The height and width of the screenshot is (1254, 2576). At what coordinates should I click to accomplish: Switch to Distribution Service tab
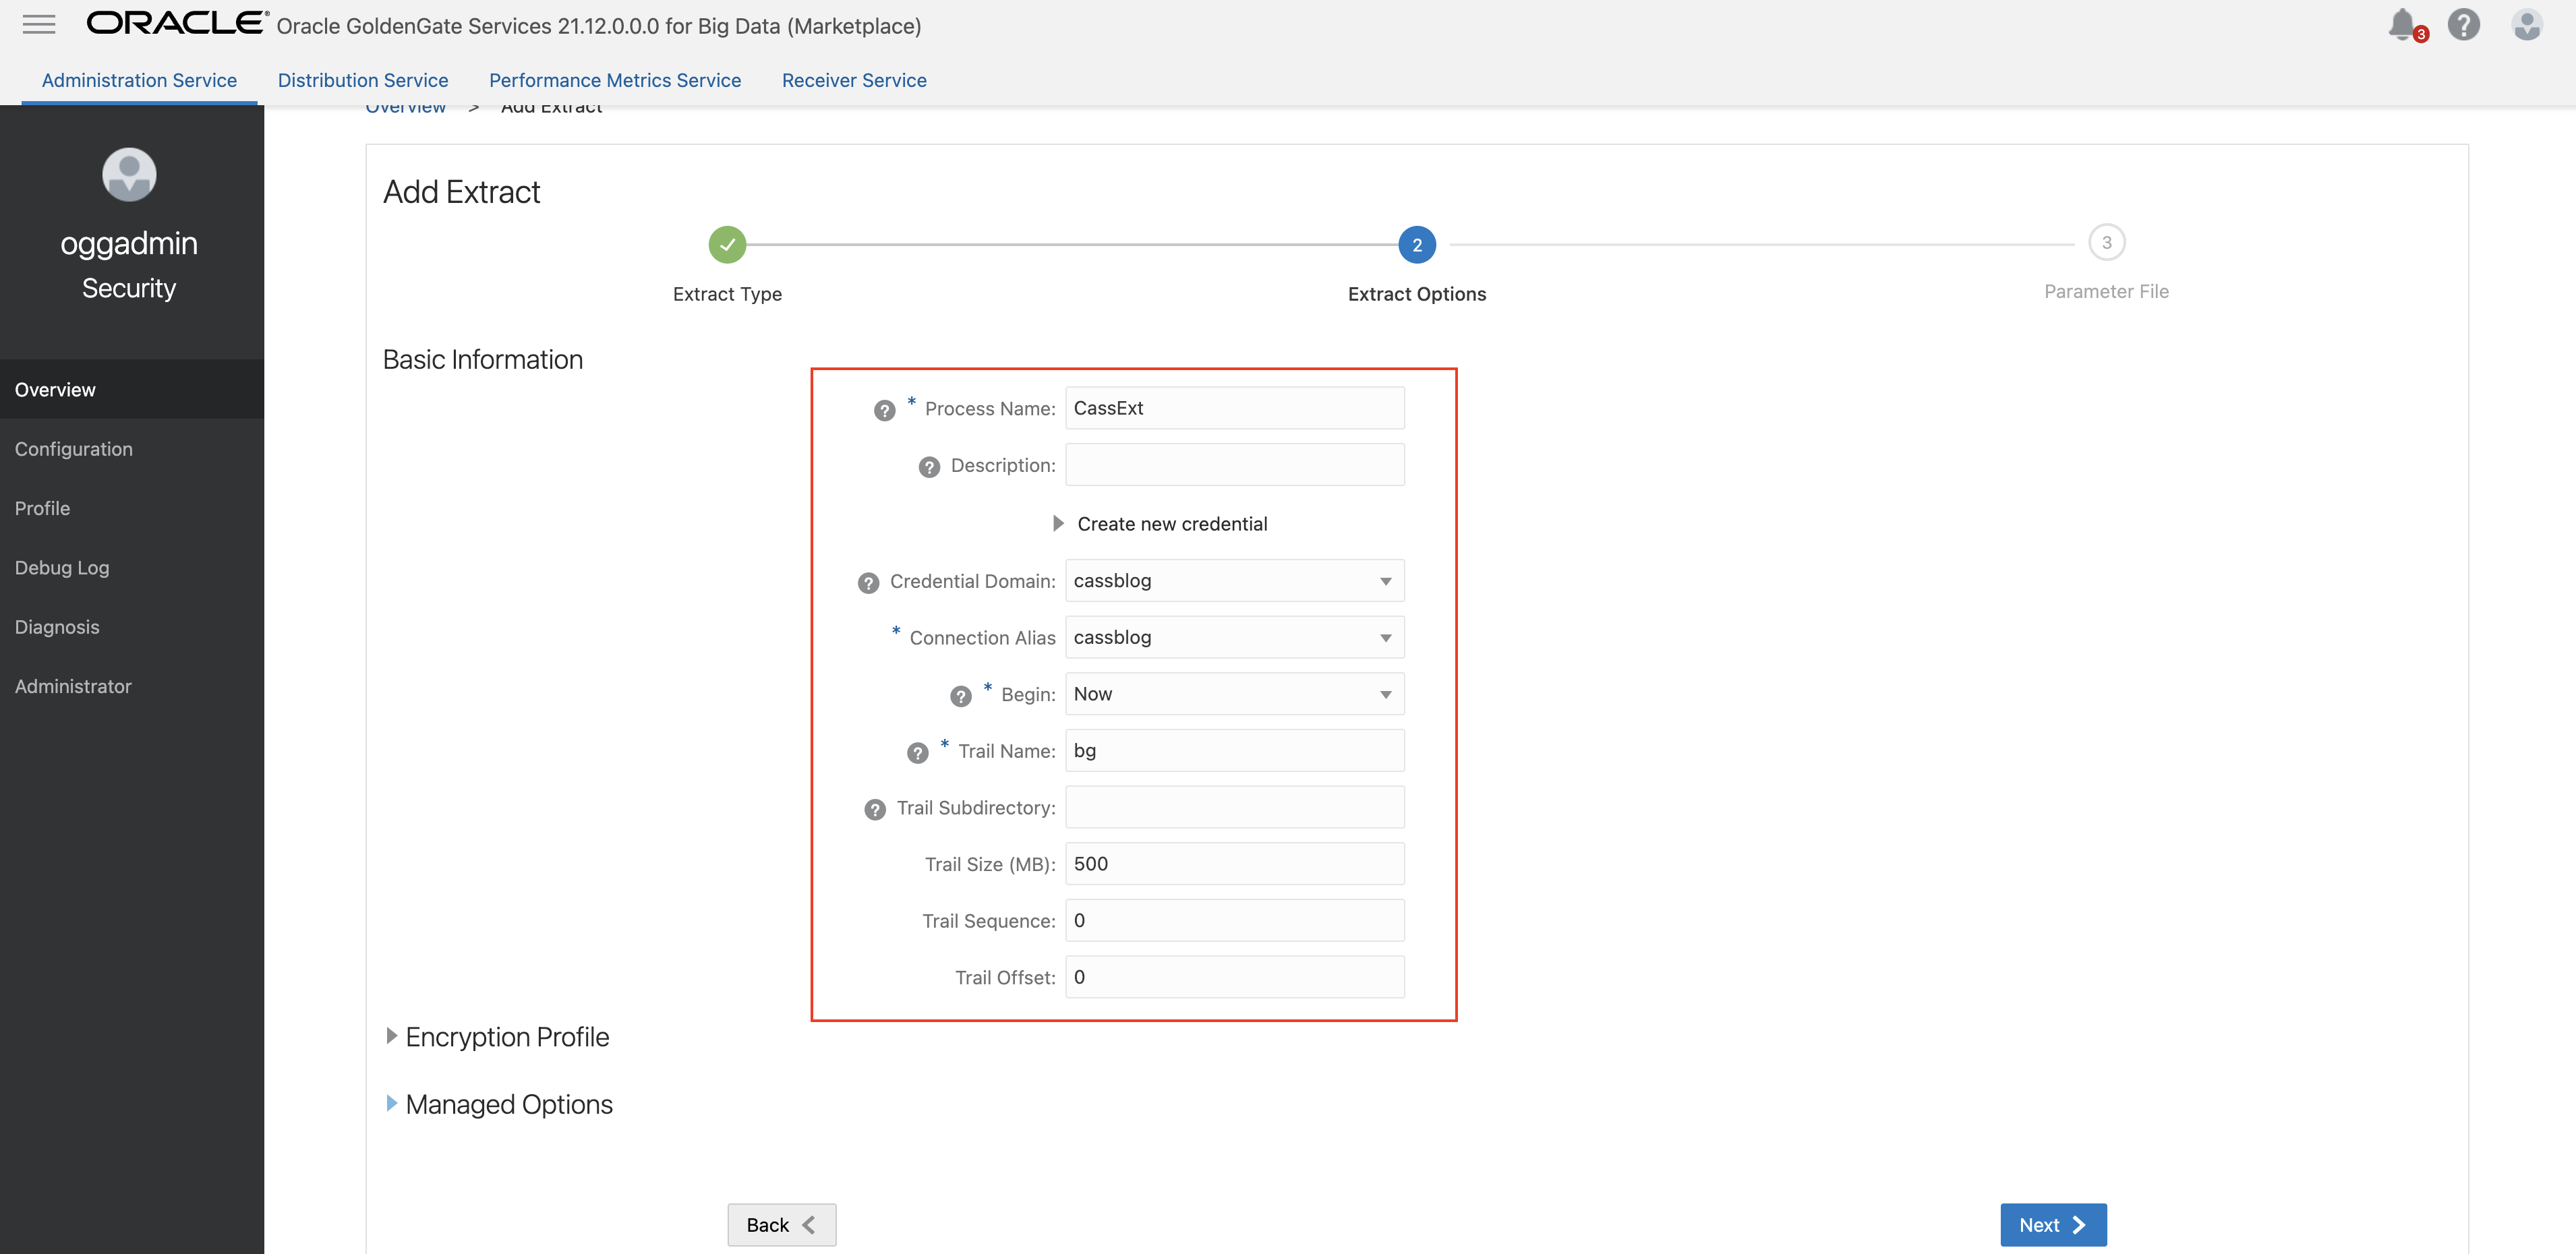coord(363,80)
